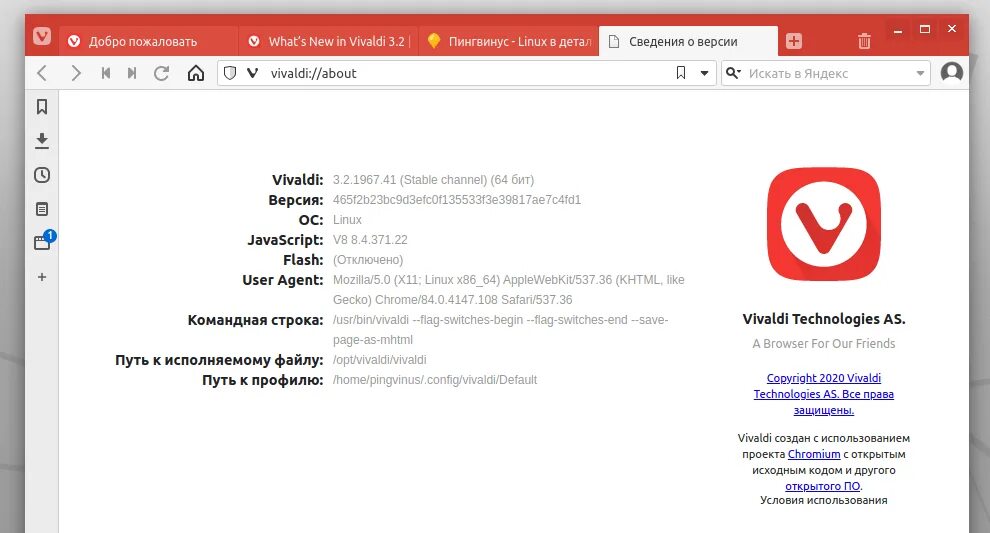Open the user profile avatar
This screenshot has height=533, width=990.
point(951,73)
